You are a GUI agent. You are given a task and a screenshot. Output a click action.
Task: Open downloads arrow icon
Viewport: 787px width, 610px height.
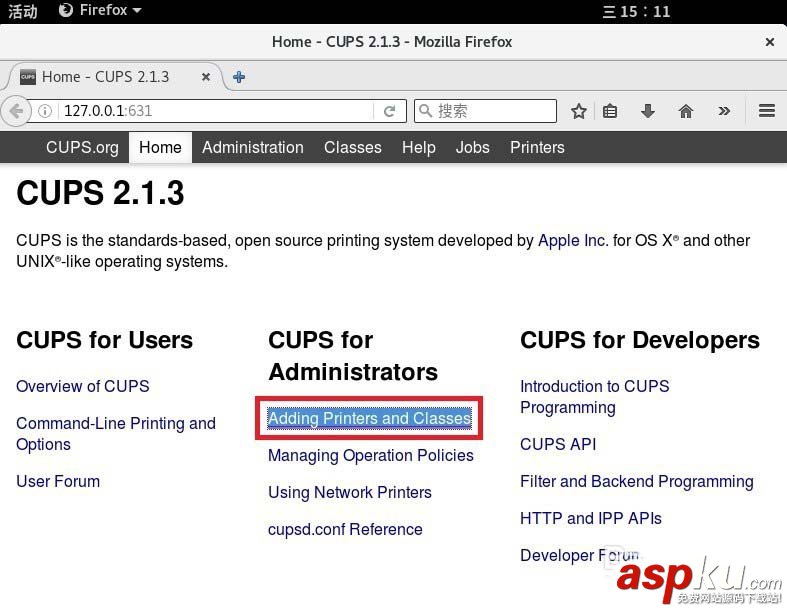647,111
